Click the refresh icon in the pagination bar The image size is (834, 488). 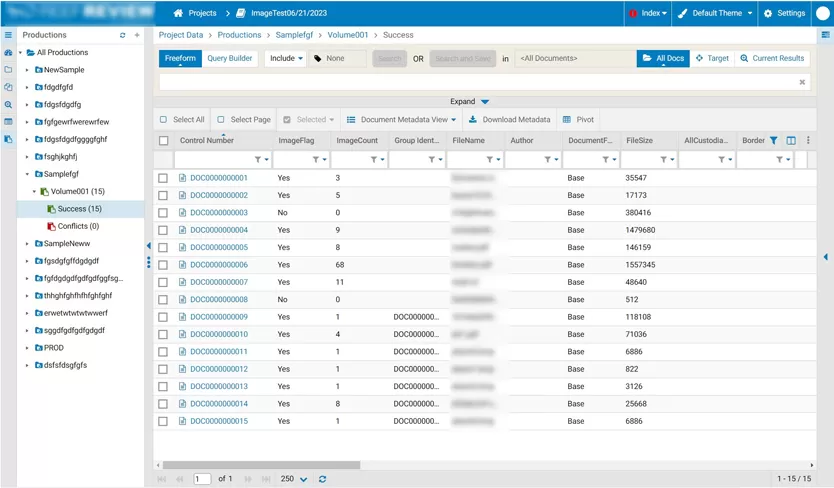[x=322, y=479]
